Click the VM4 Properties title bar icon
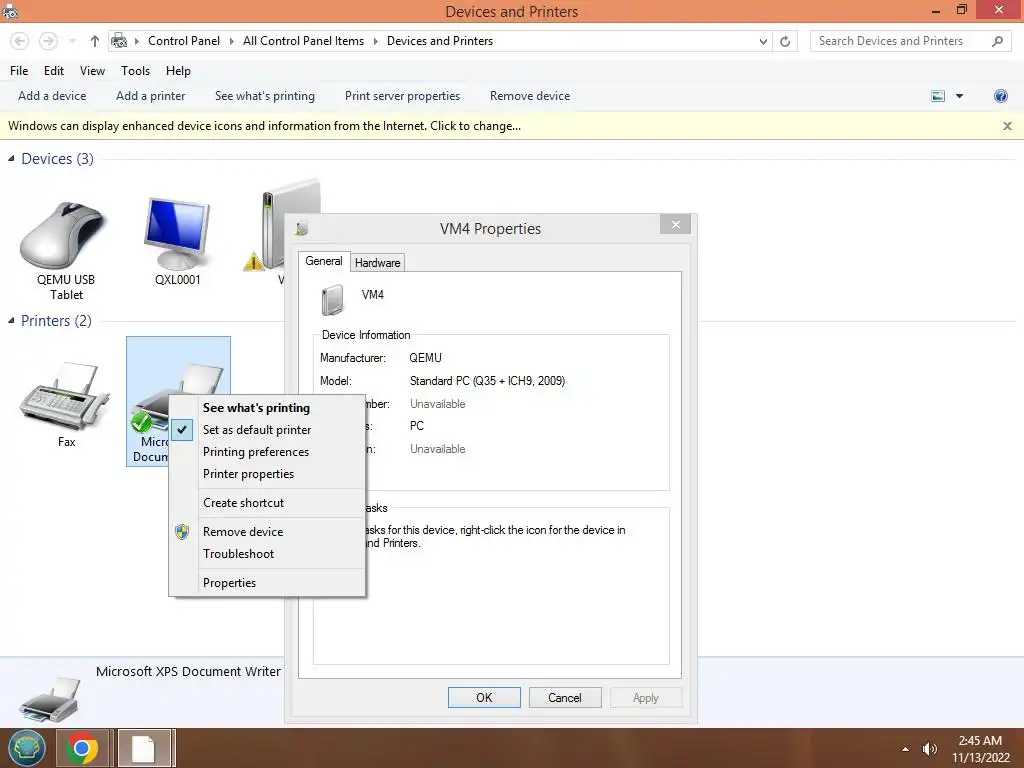The width and height of the screenshot is (1024, 768). pos(302,229)
